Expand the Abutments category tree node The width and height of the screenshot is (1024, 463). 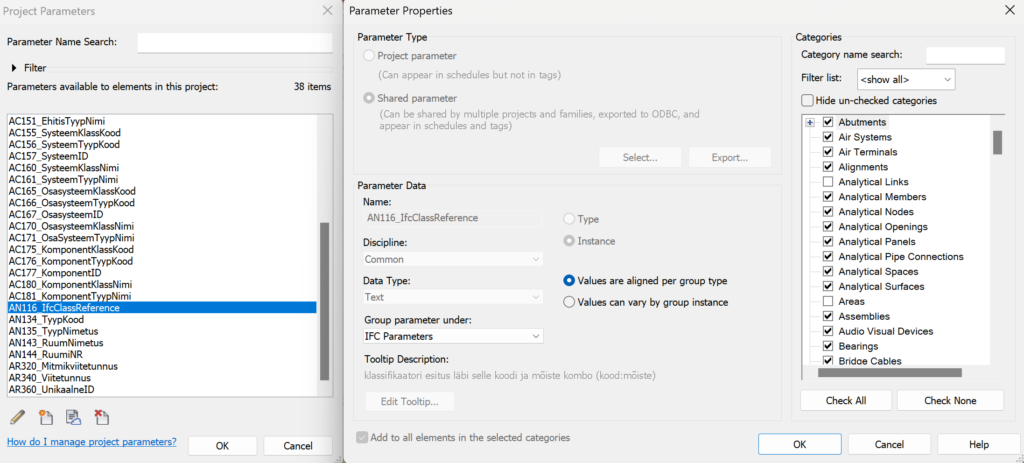click(812, 122)
